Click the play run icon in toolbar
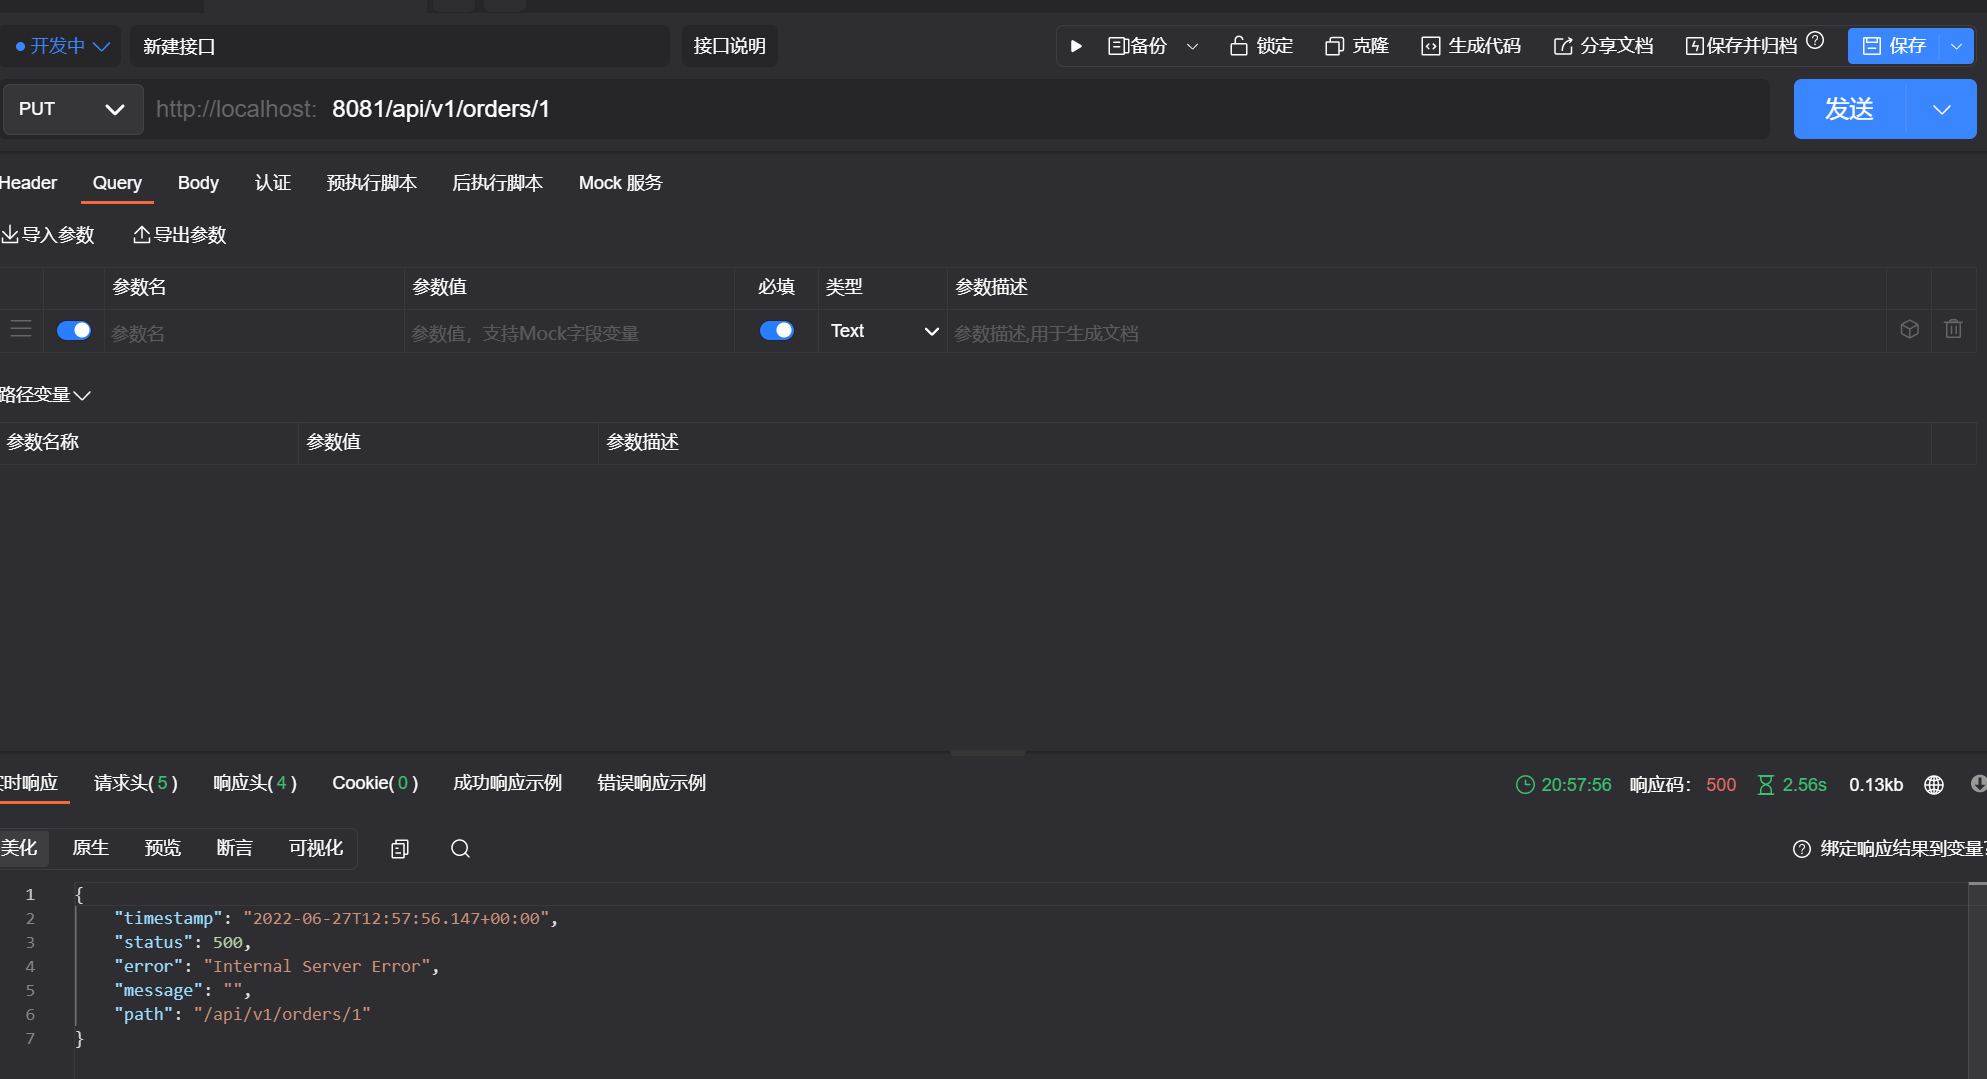The height and width of the screenshot is (1079, 1987). click(x=1076, y=46)
